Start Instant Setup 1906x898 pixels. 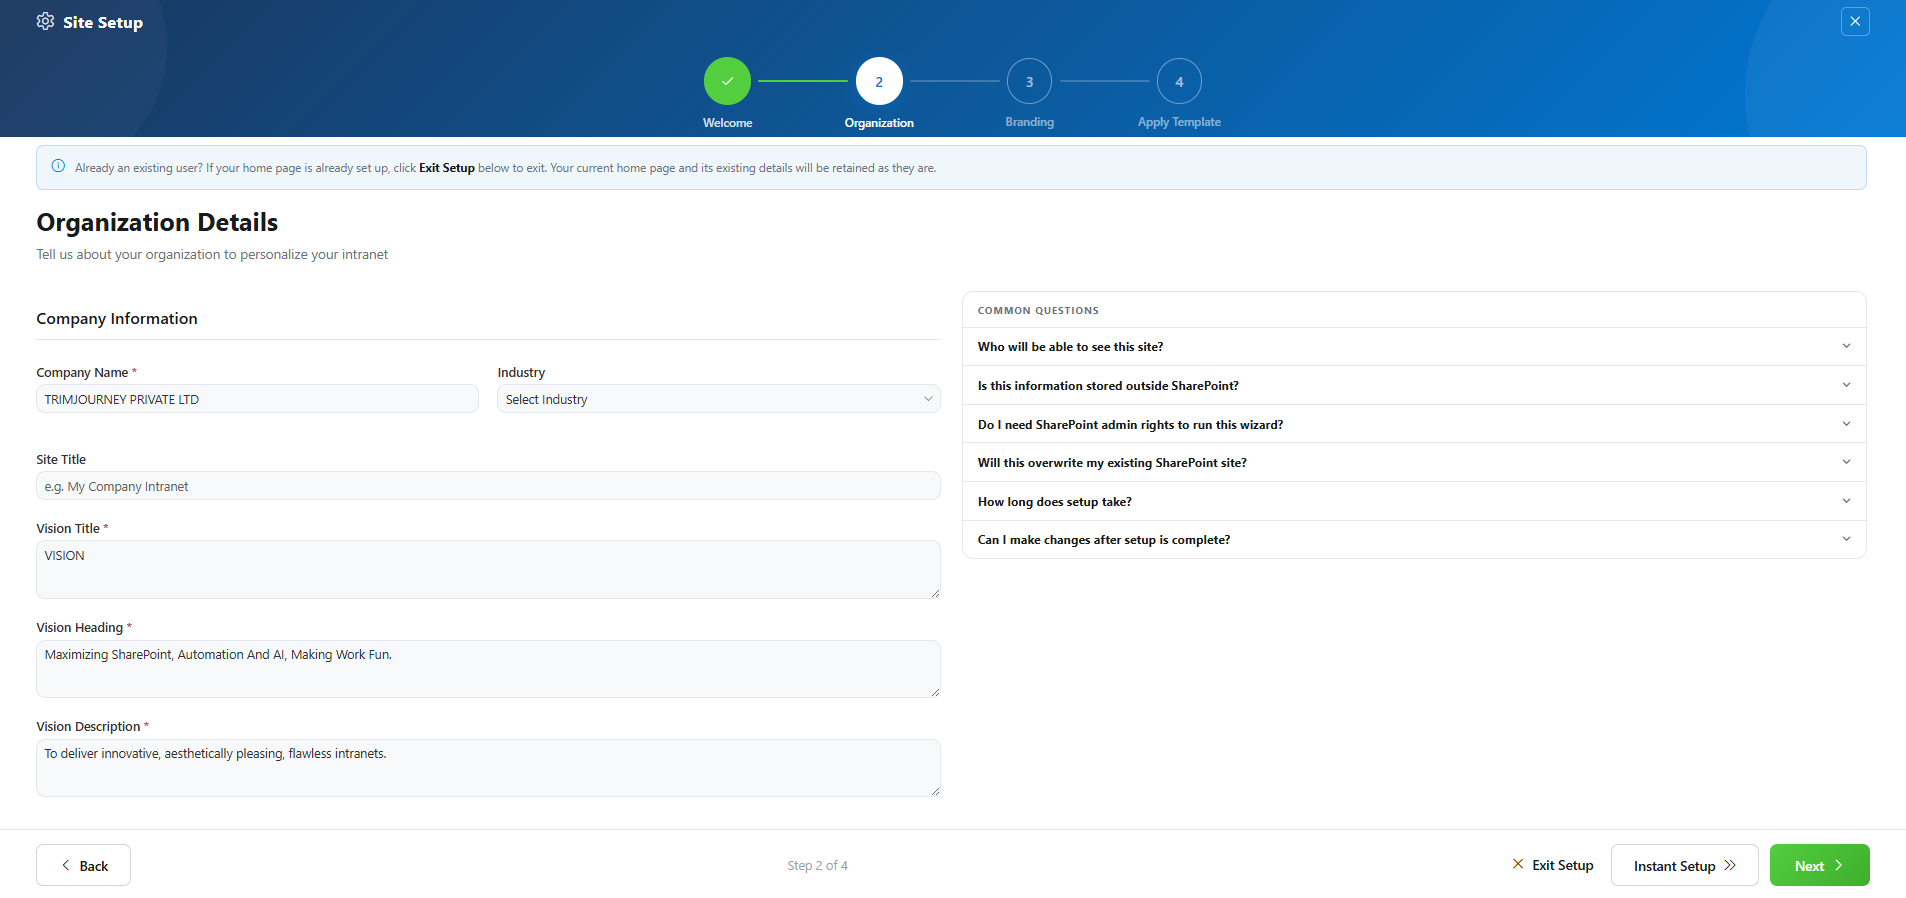click(x=1684, y=865)
